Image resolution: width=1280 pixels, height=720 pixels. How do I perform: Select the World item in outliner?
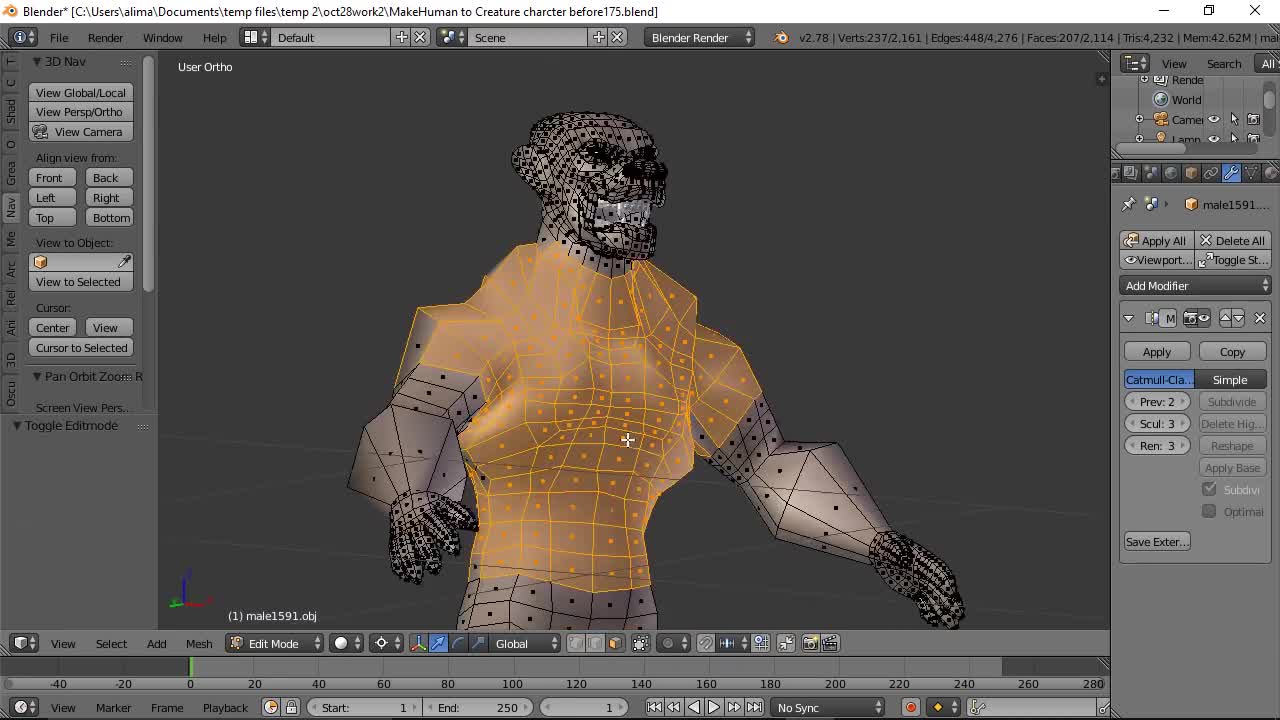(x=1178, y=100)
